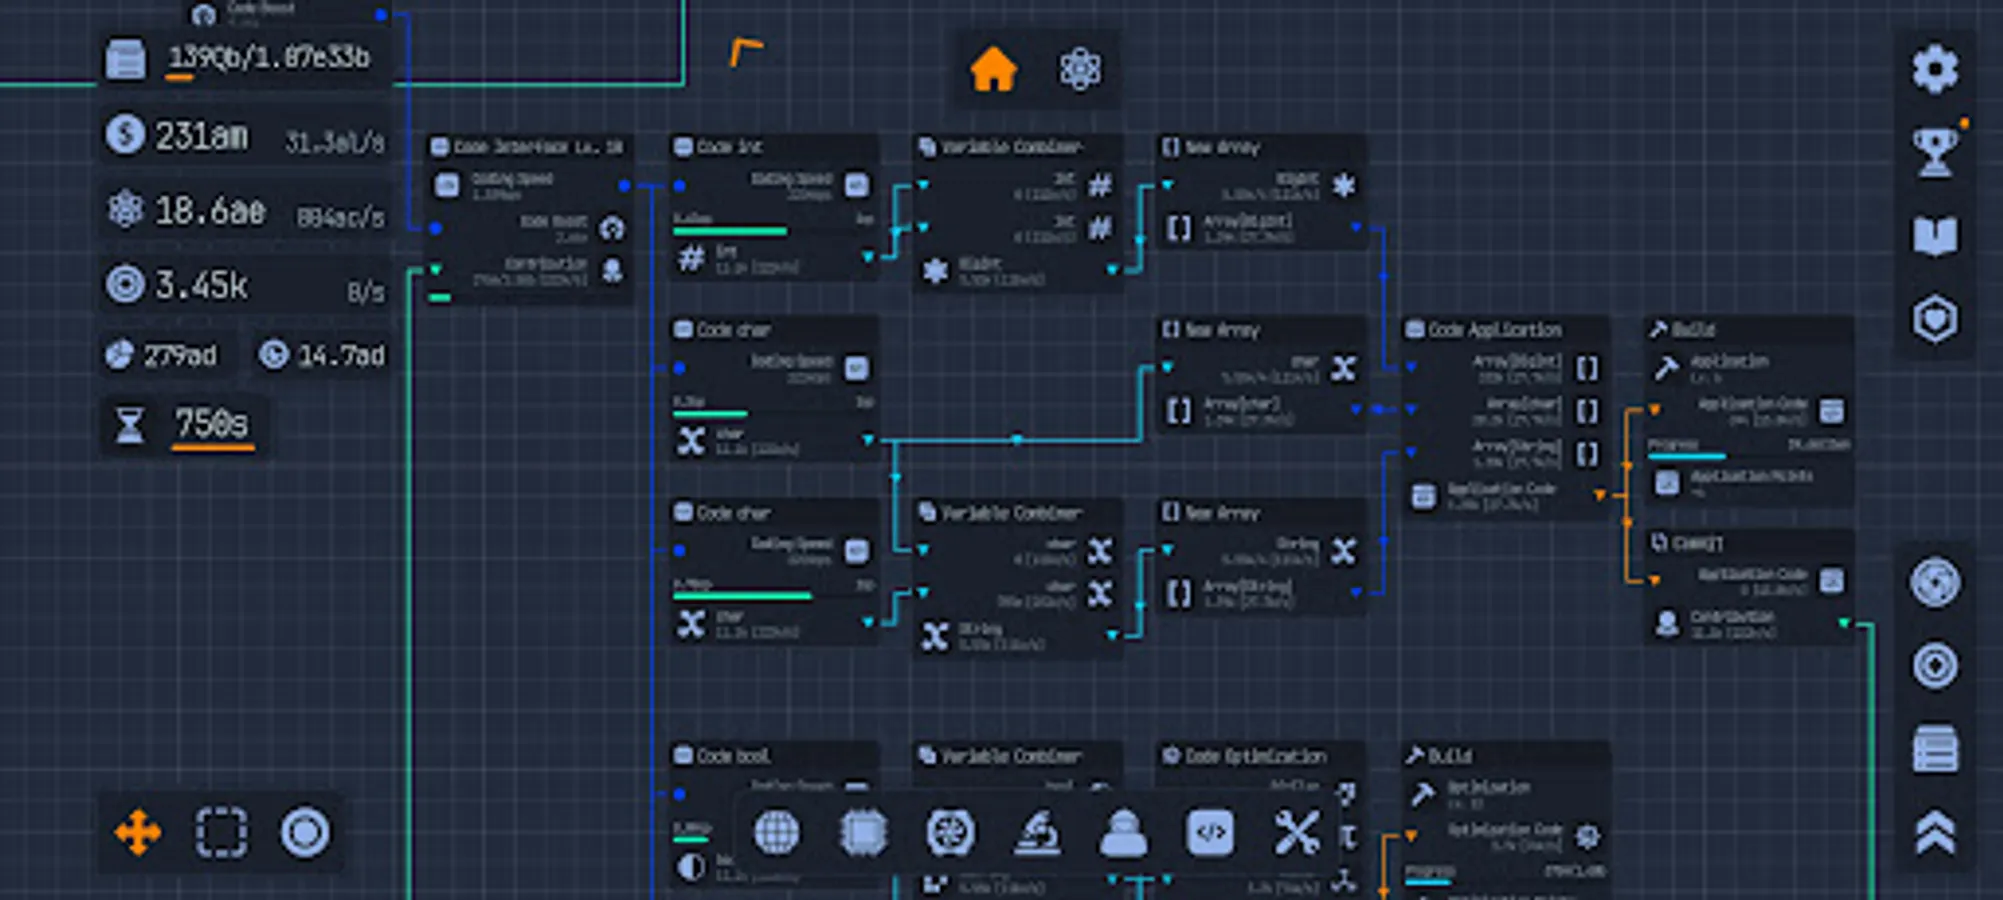Click the orange progress underline beneath 750s

[x=212, y=447]
